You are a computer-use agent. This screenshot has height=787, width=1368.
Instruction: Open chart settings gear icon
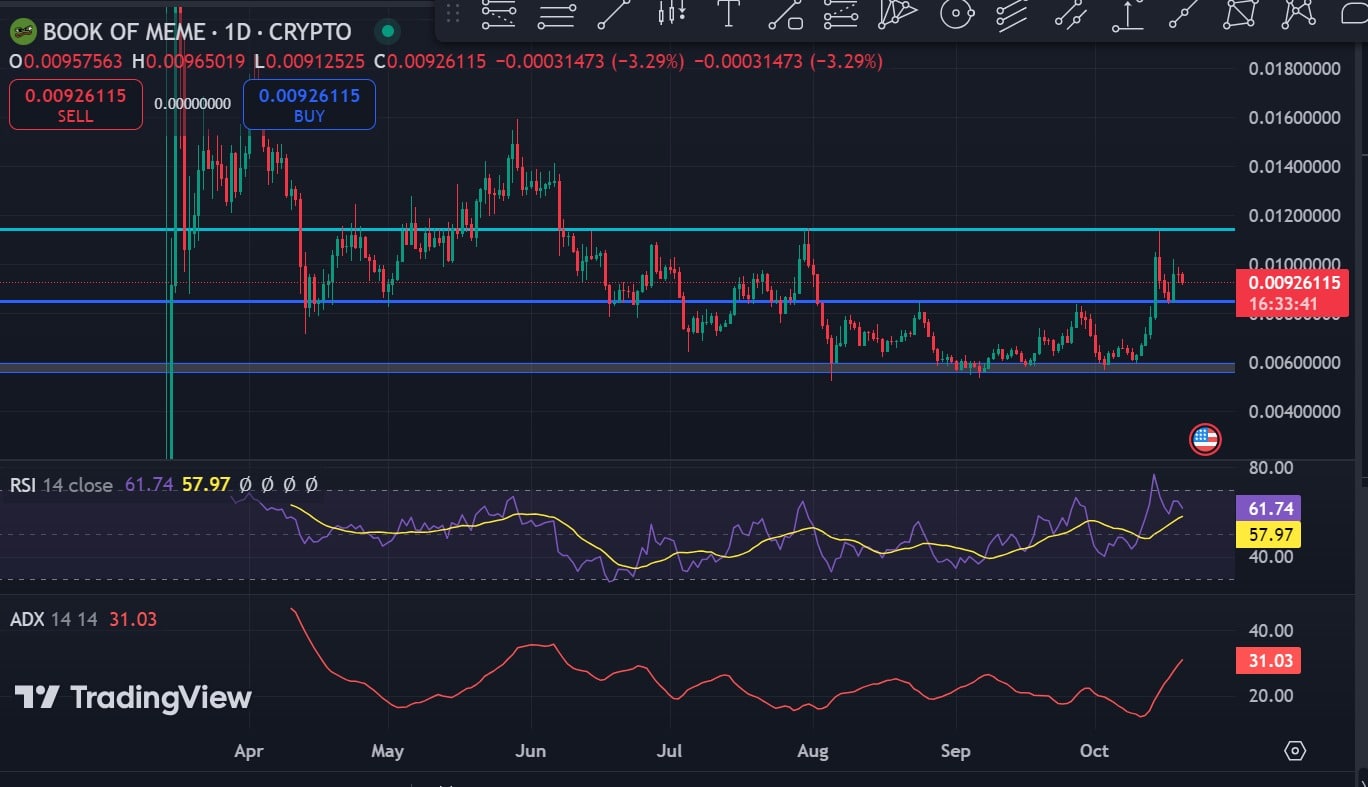pos(1295,750)
